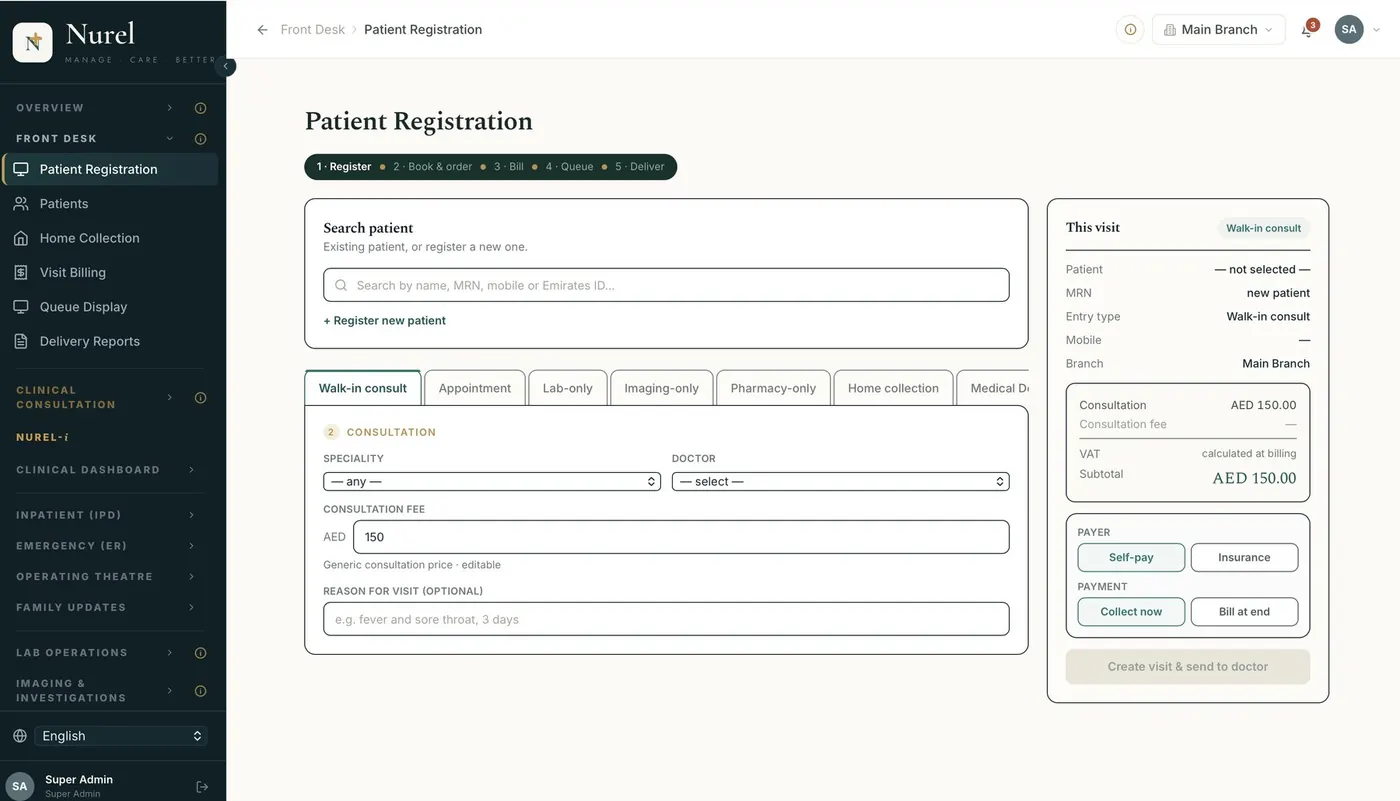Screen dimensions: 1400x801
Task: Click Create visit & send to doctor
Action: point(1188,667)
